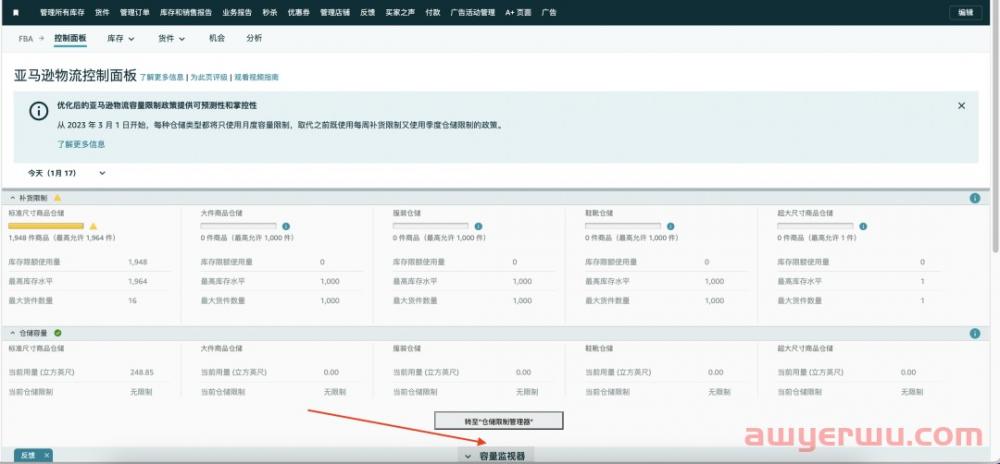The height and width of the screenshot is (464, 1000).
Task: Expand the 容量监视器 panel
Action: tap(496, 456)
